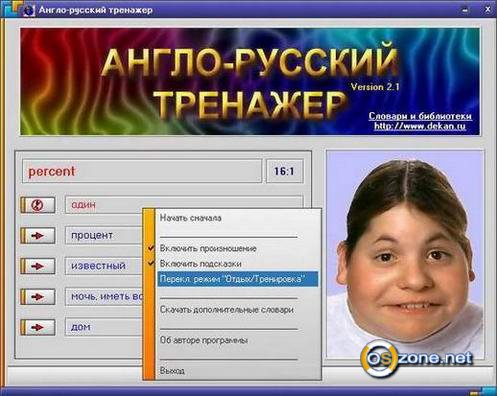Click the crossed-out icon button beside "один"
Viewport: 497px width, 396px height.
[x=38, y=205]
